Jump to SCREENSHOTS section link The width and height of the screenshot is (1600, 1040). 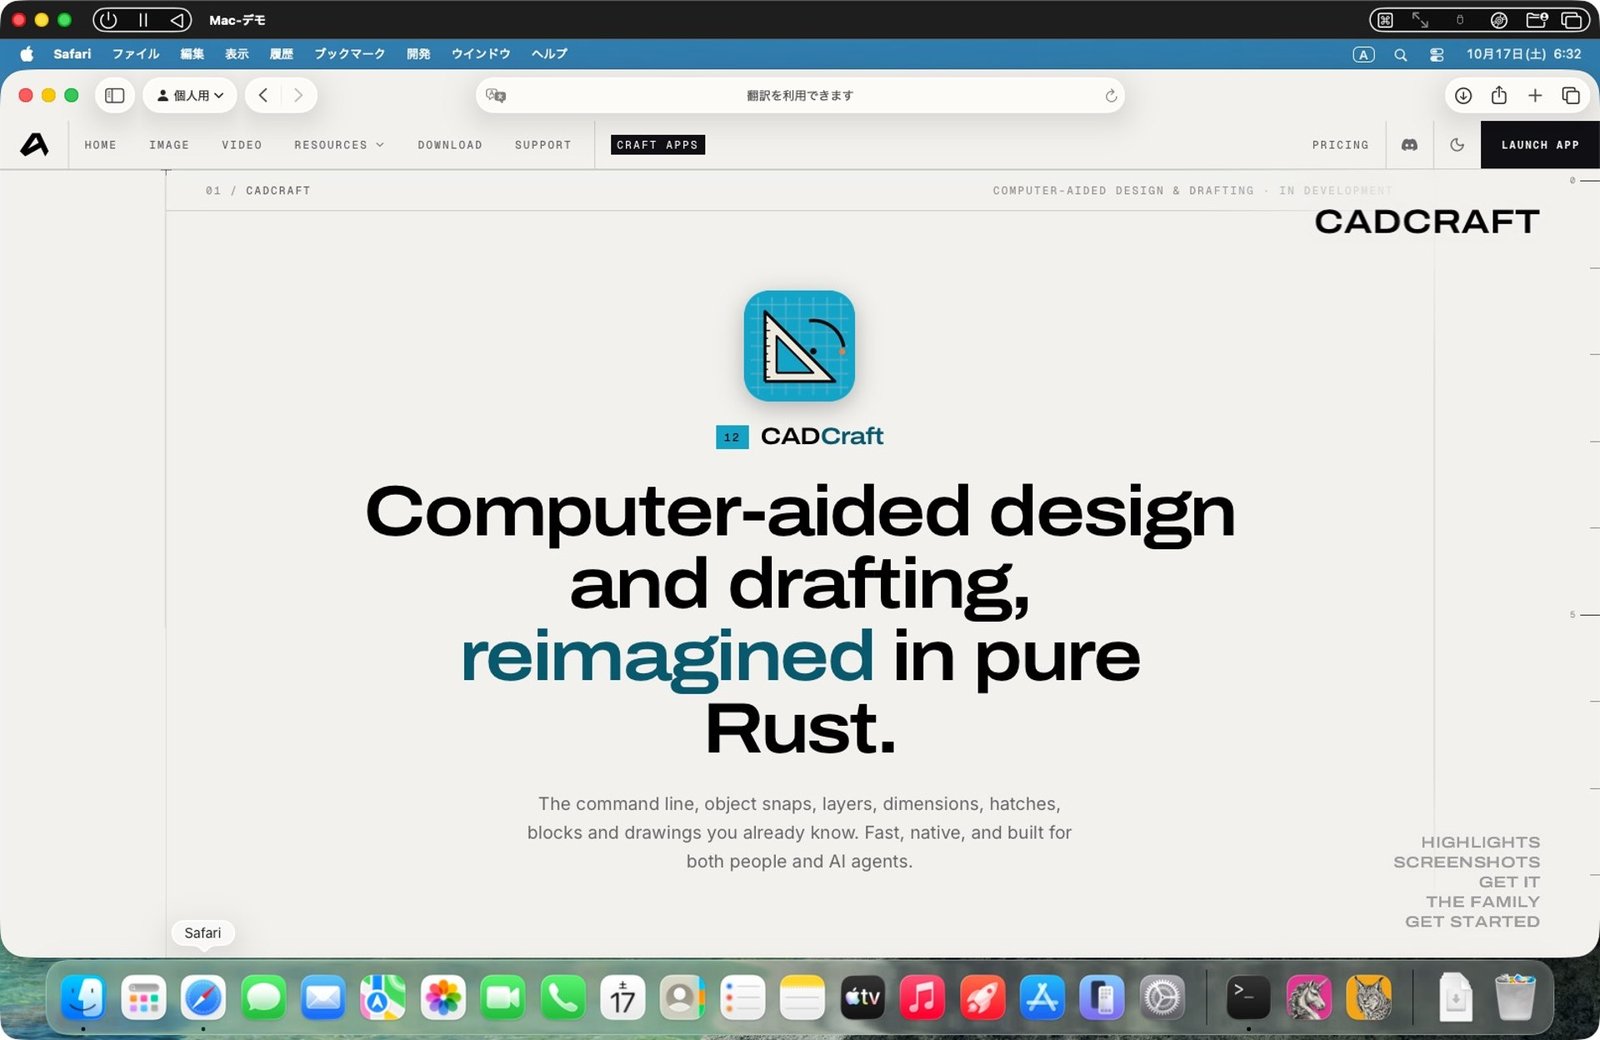(1466, 862)
